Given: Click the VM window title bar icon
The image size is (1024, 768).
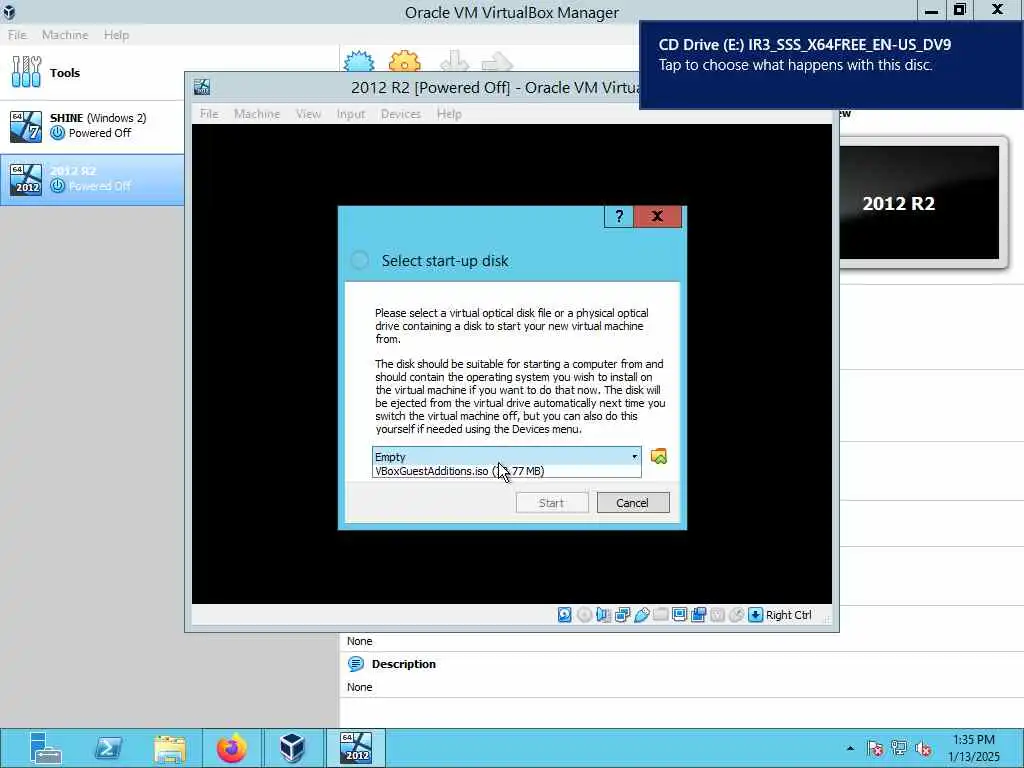Looking at the screenshot, I should pyautogui.click(x=202, y=87).
